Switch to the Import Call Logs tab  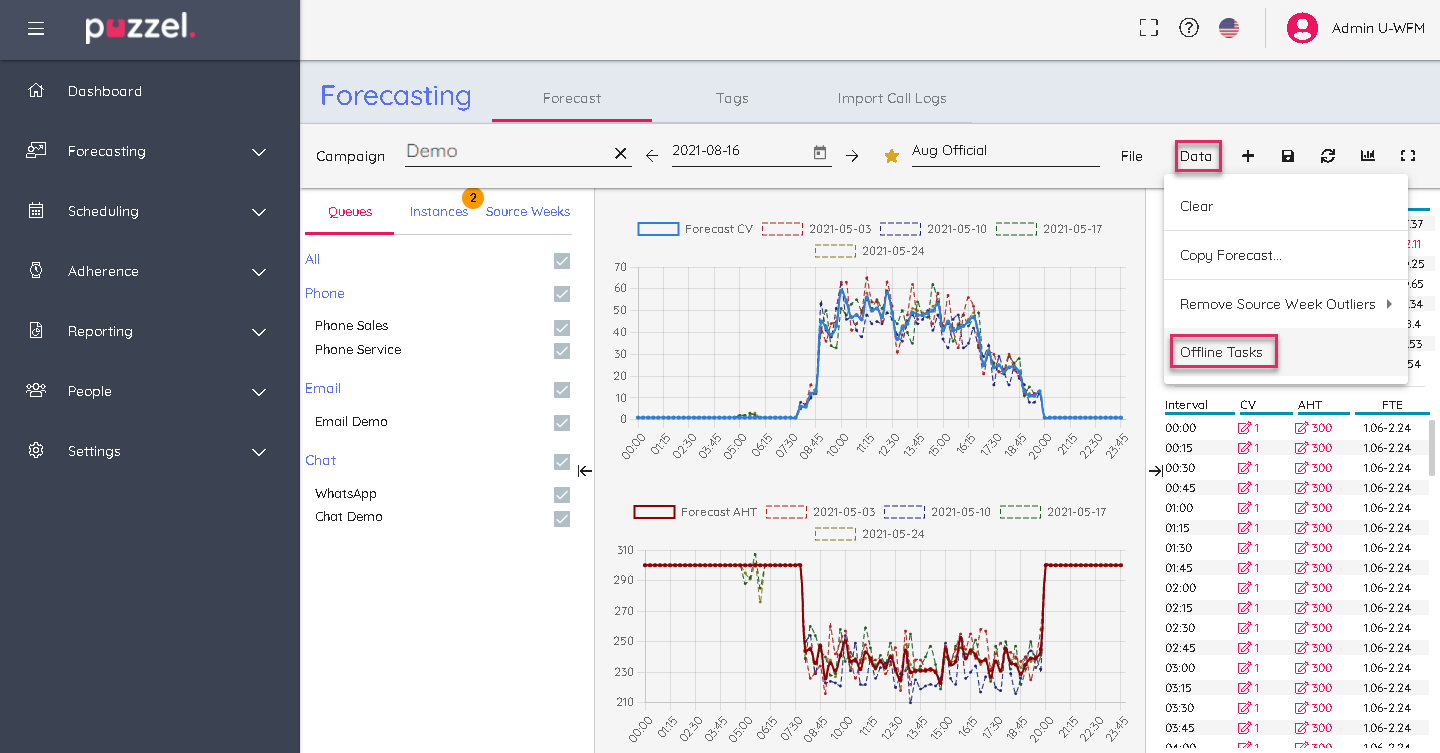[891, 98]
